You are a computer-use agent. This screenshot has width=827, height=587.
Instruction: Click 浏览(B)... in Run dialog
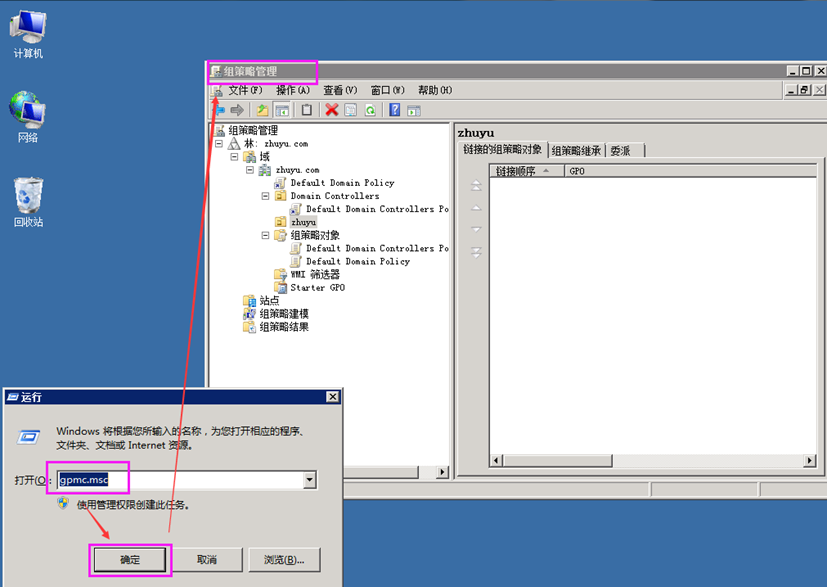tap(284, 560)
